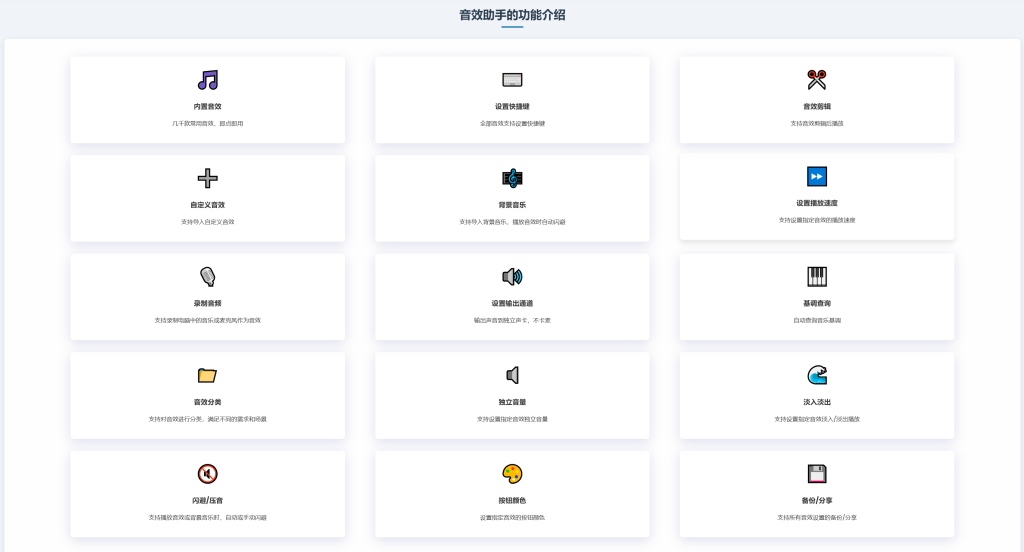Click the paint palette icon for 按钮颜色
Screen dimensions: 1024x552
tap(512, 474)
